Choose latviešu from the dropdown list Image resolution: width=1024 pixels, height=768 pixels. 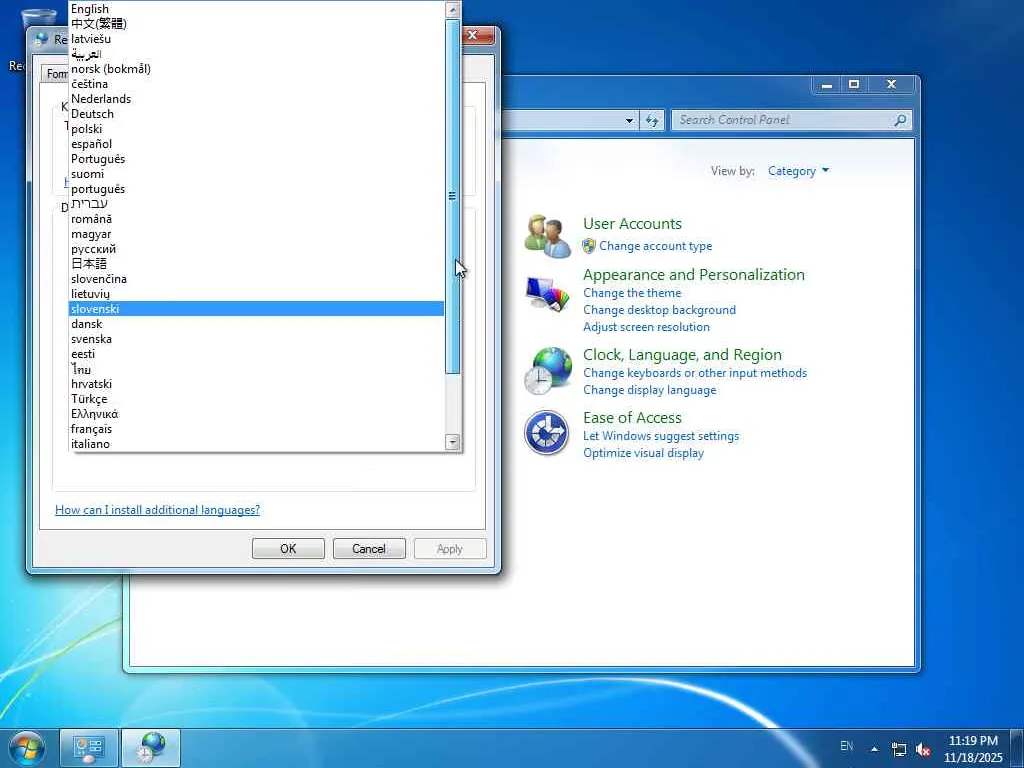coord(256,39)
